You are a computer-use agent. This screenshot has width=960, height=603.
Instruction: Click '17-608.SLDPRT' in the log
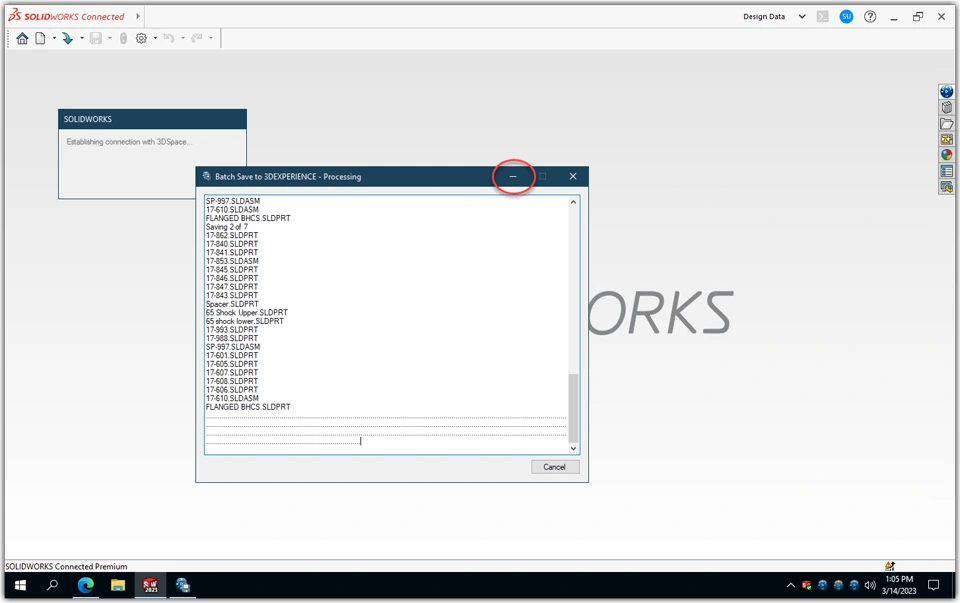pyautogui.click(x=232, y=381)
